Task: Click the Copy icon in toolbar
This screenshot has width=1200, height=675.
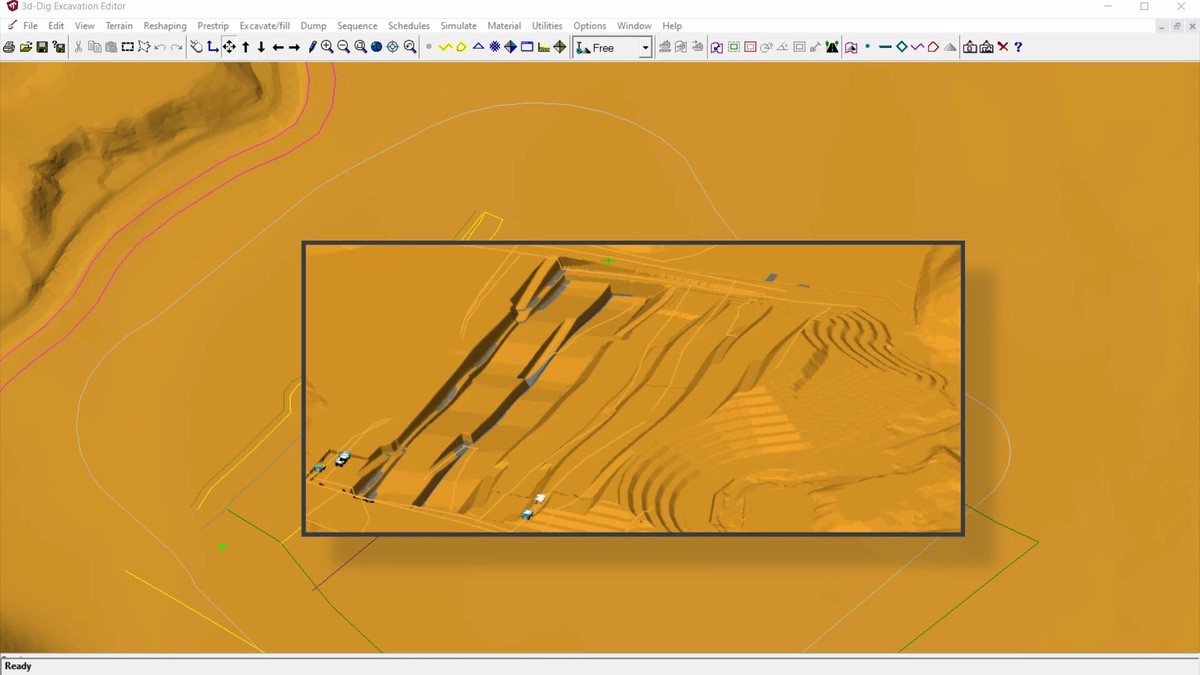Action: [95, 47]
